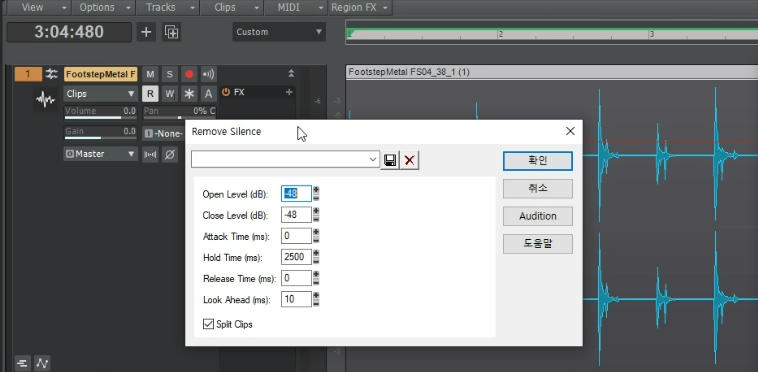Open the Clips menu
Screen dimensions: 758x372
coord(232,7)
